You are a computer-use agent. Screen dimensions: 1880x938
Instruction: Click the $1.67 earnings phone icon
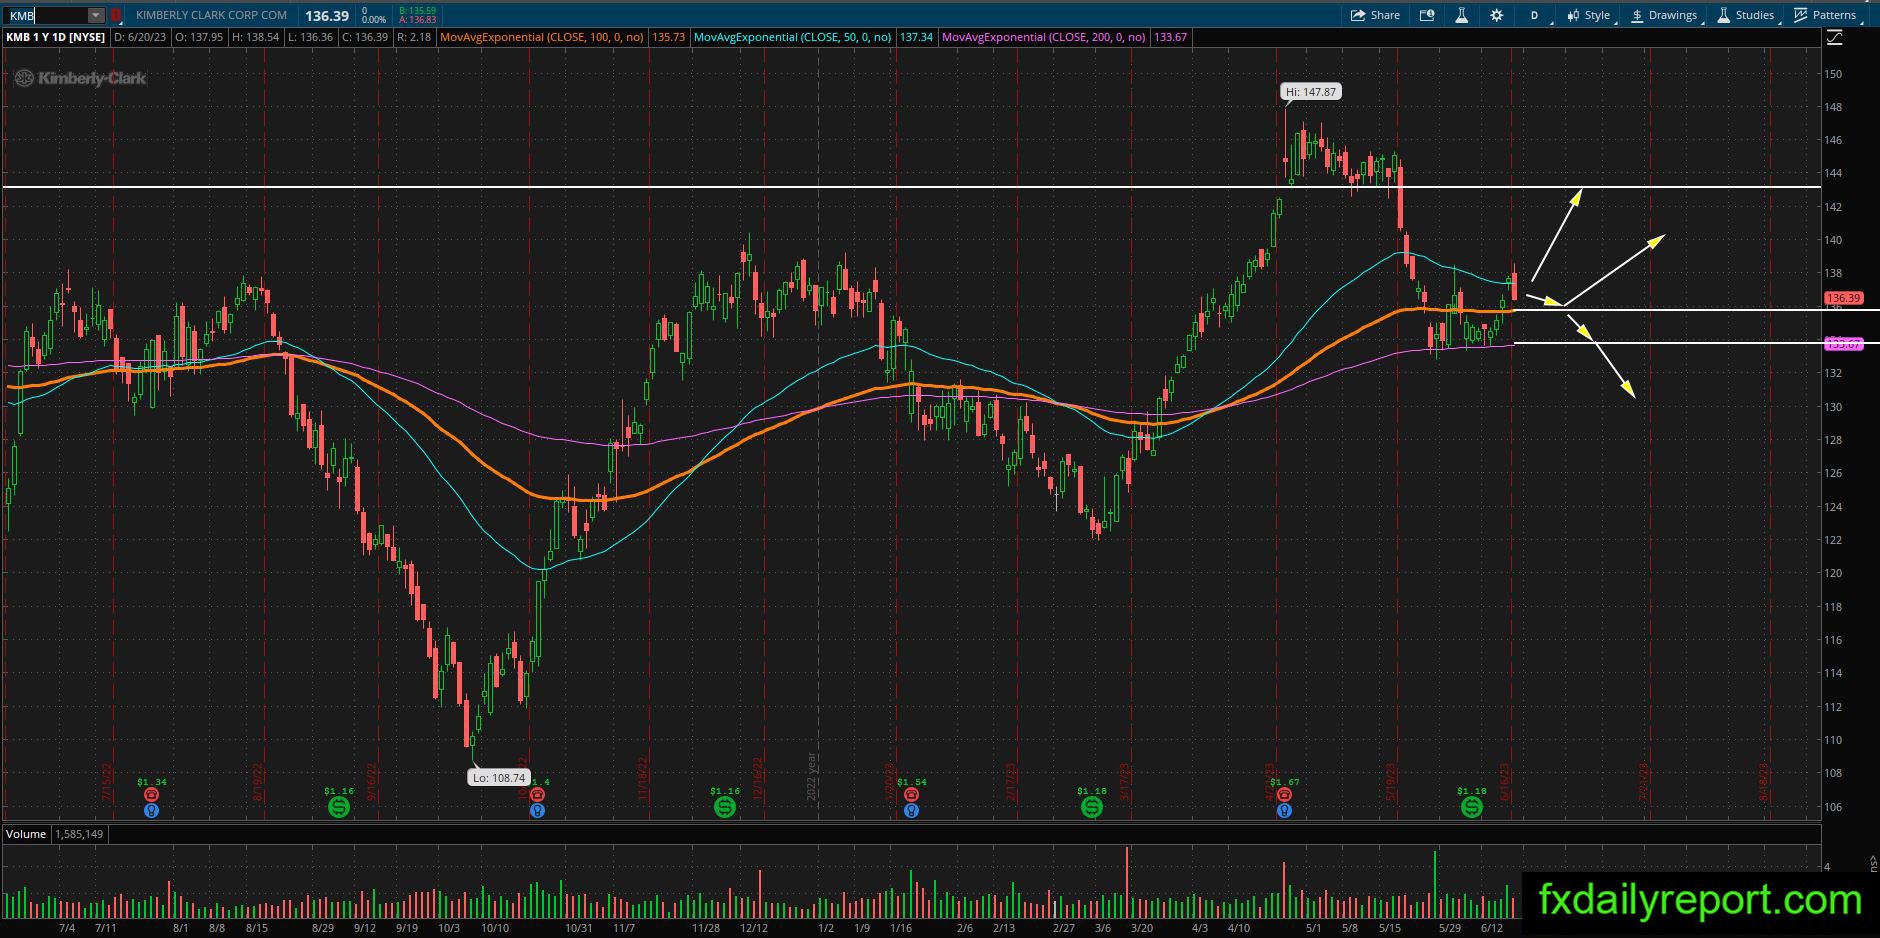point(1284,795)
